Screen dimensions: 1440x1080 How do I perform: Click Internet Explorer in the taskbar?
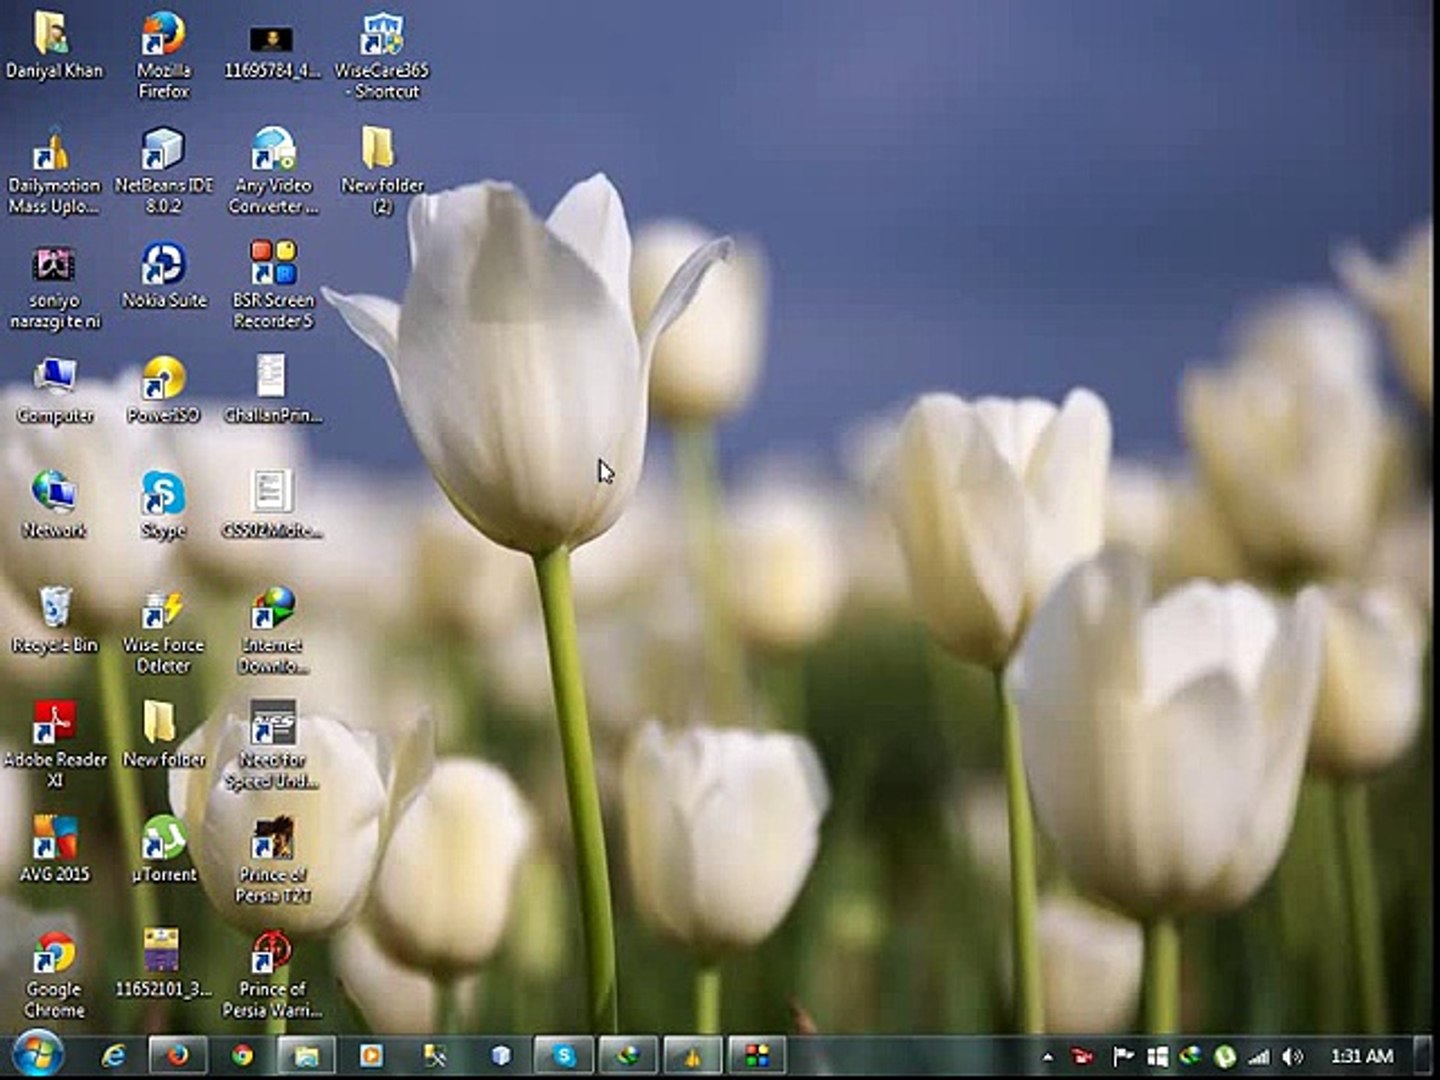114,1055
